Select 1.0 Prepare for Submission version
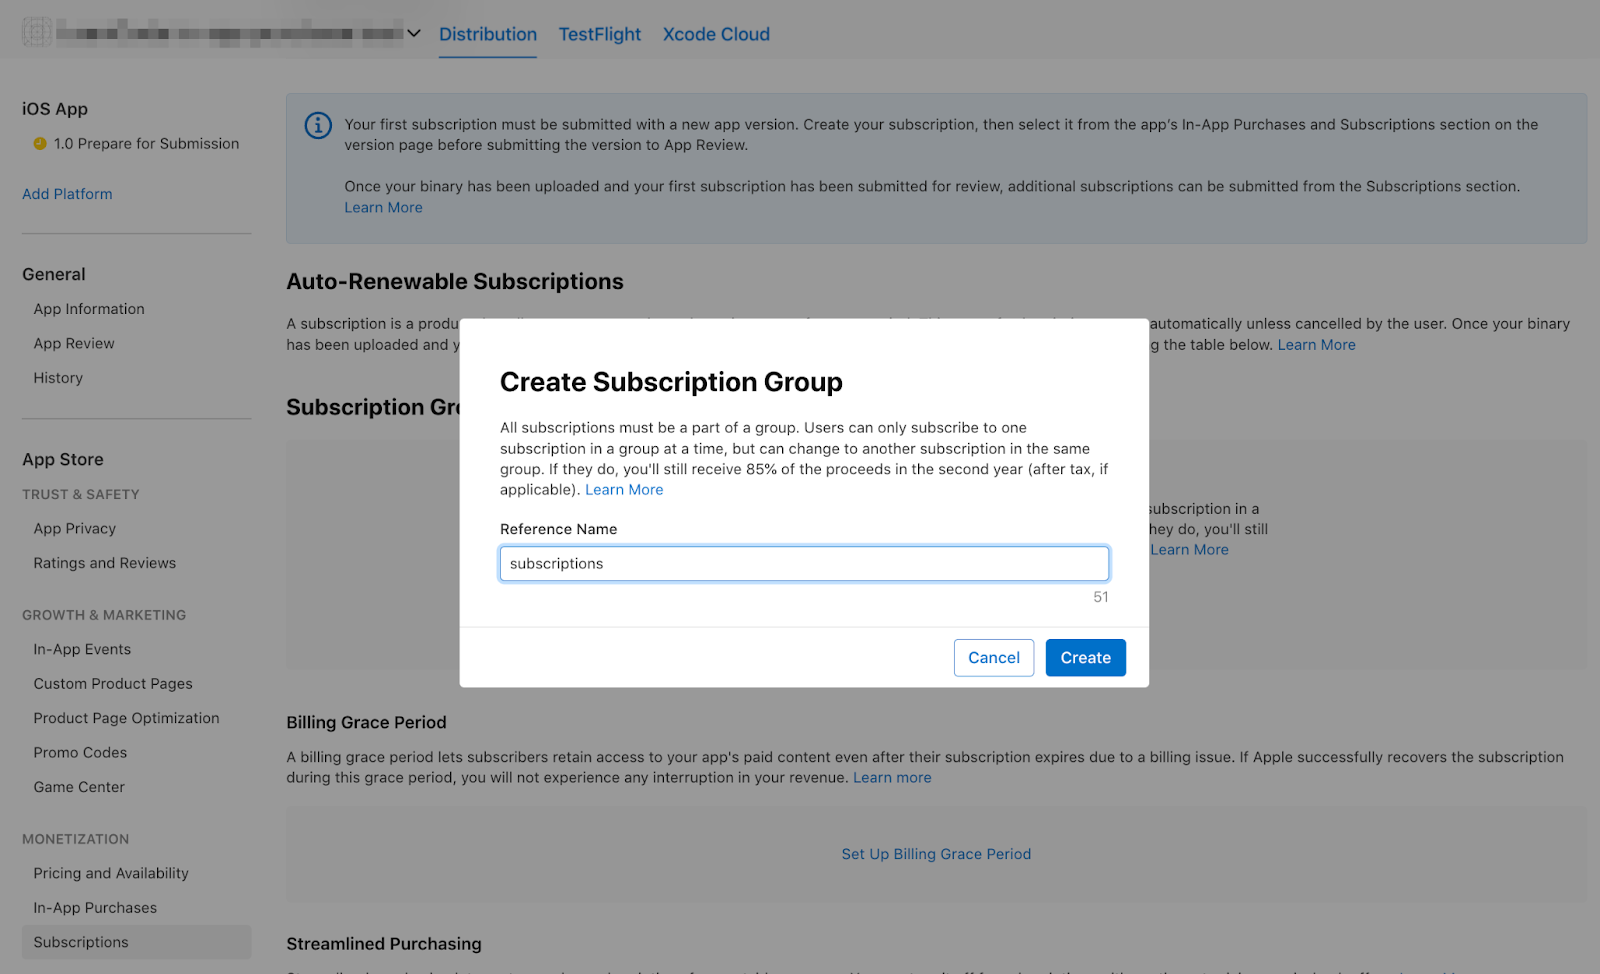 click(146, 144)
